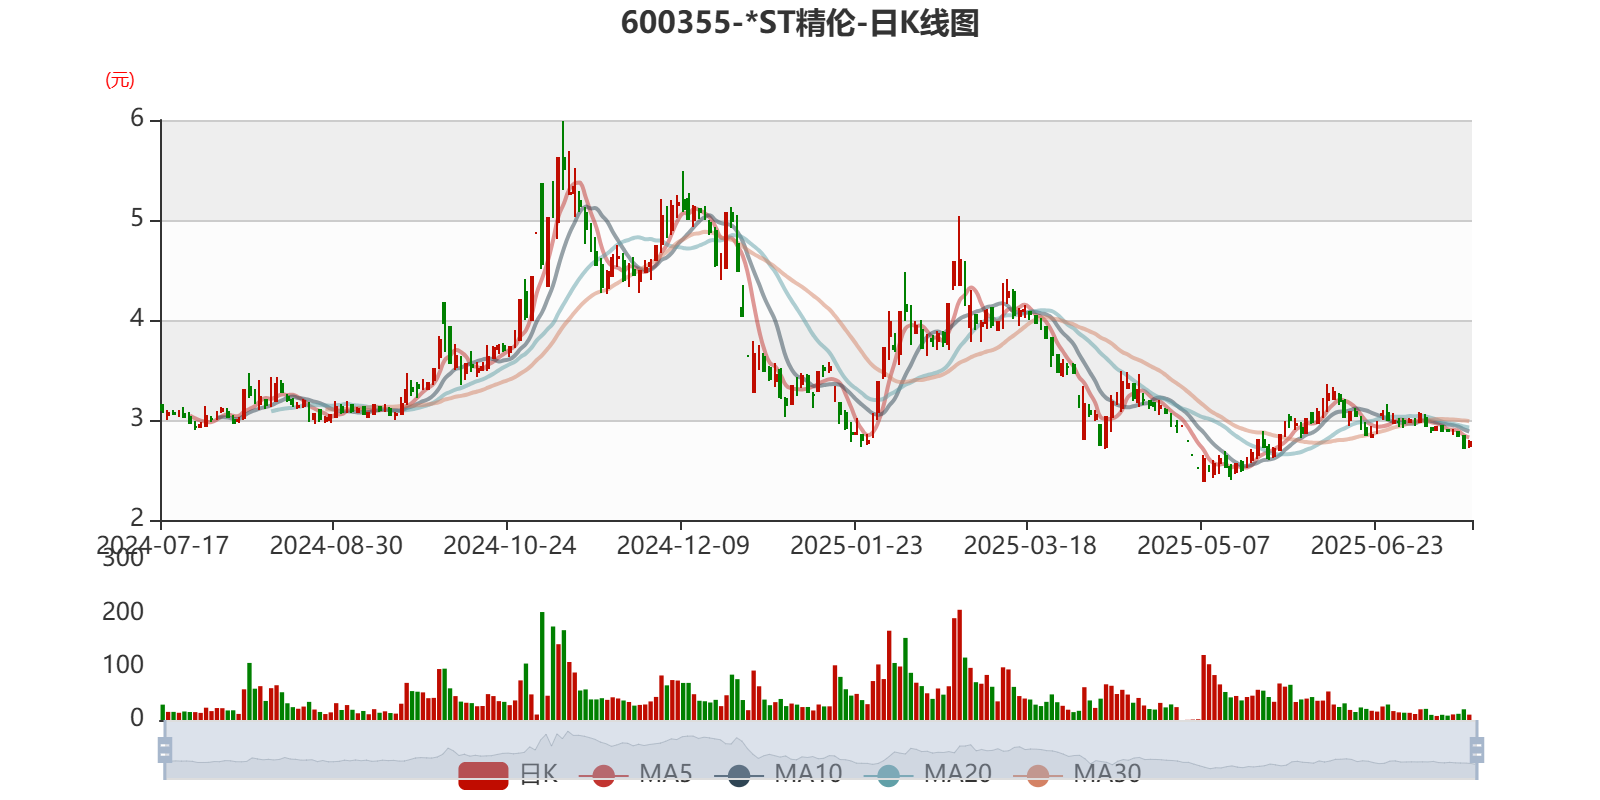Image resolution: width=1600 pixels, height=800 pixels.
Task: Click the 2025-01-23 date axis label
Action: pos(857,545)
